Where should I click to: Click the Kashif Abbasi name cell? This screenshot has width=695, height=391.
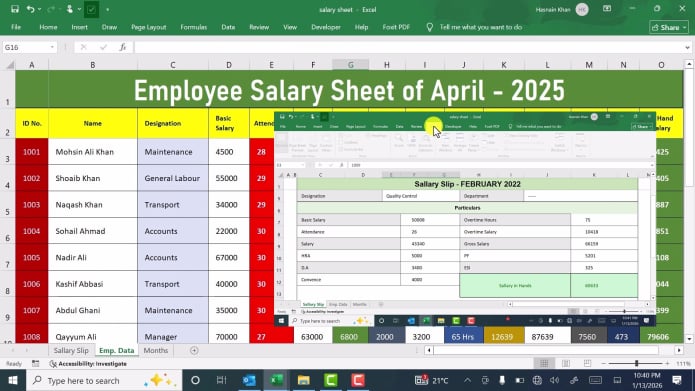tap(93, 284)
